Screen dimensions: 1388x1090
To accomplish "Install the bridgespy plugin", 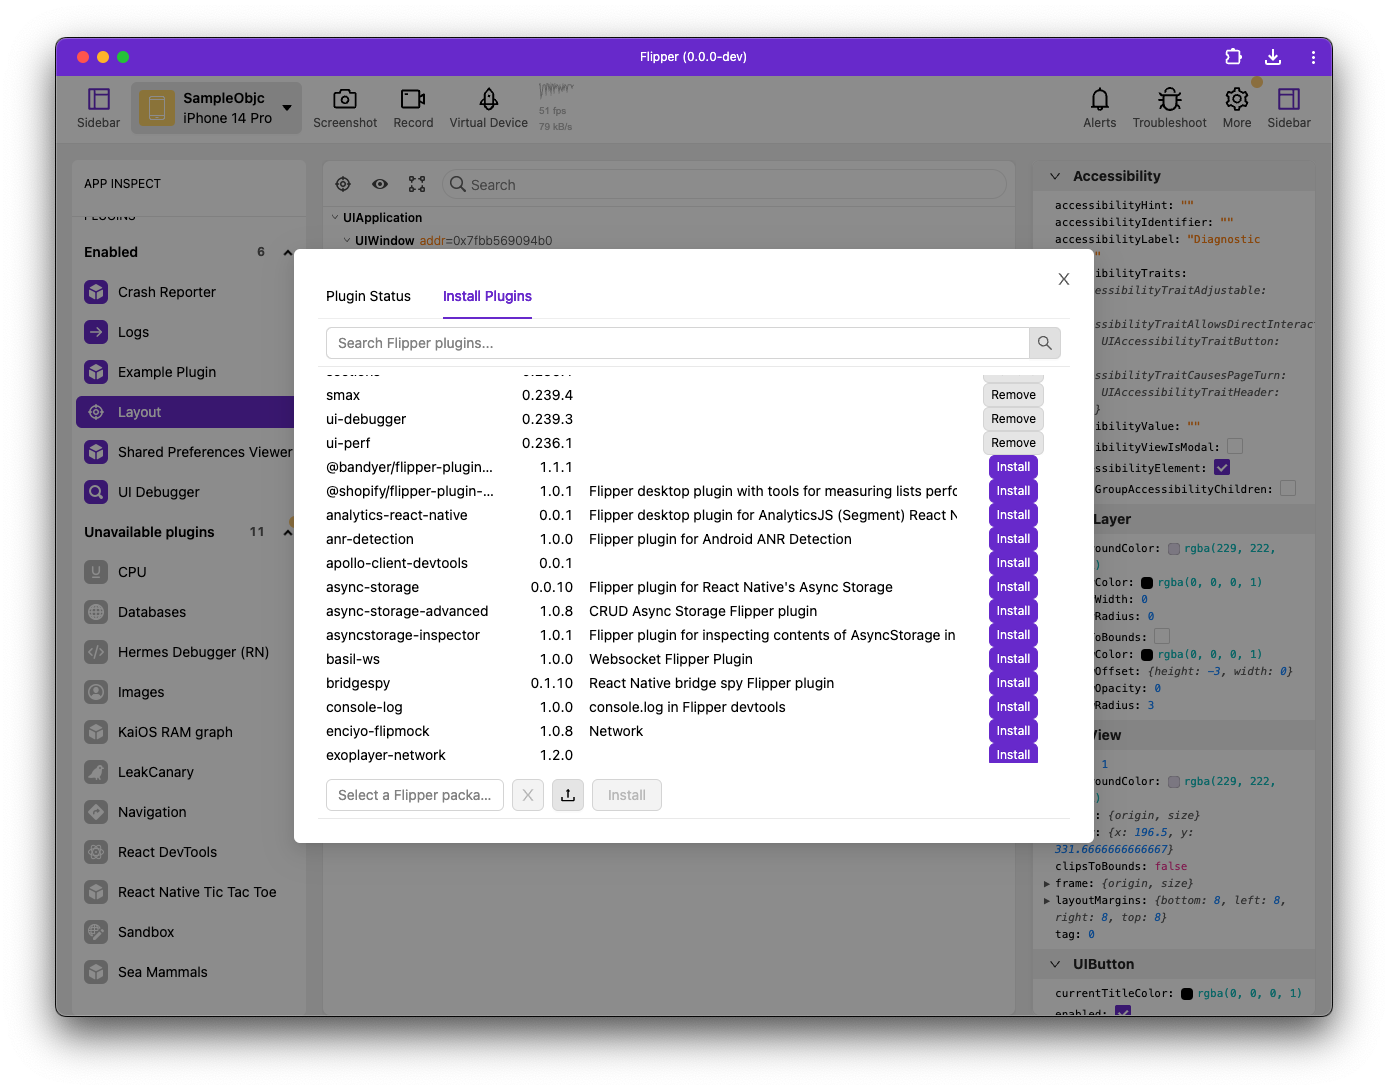I will (1013, 683).
